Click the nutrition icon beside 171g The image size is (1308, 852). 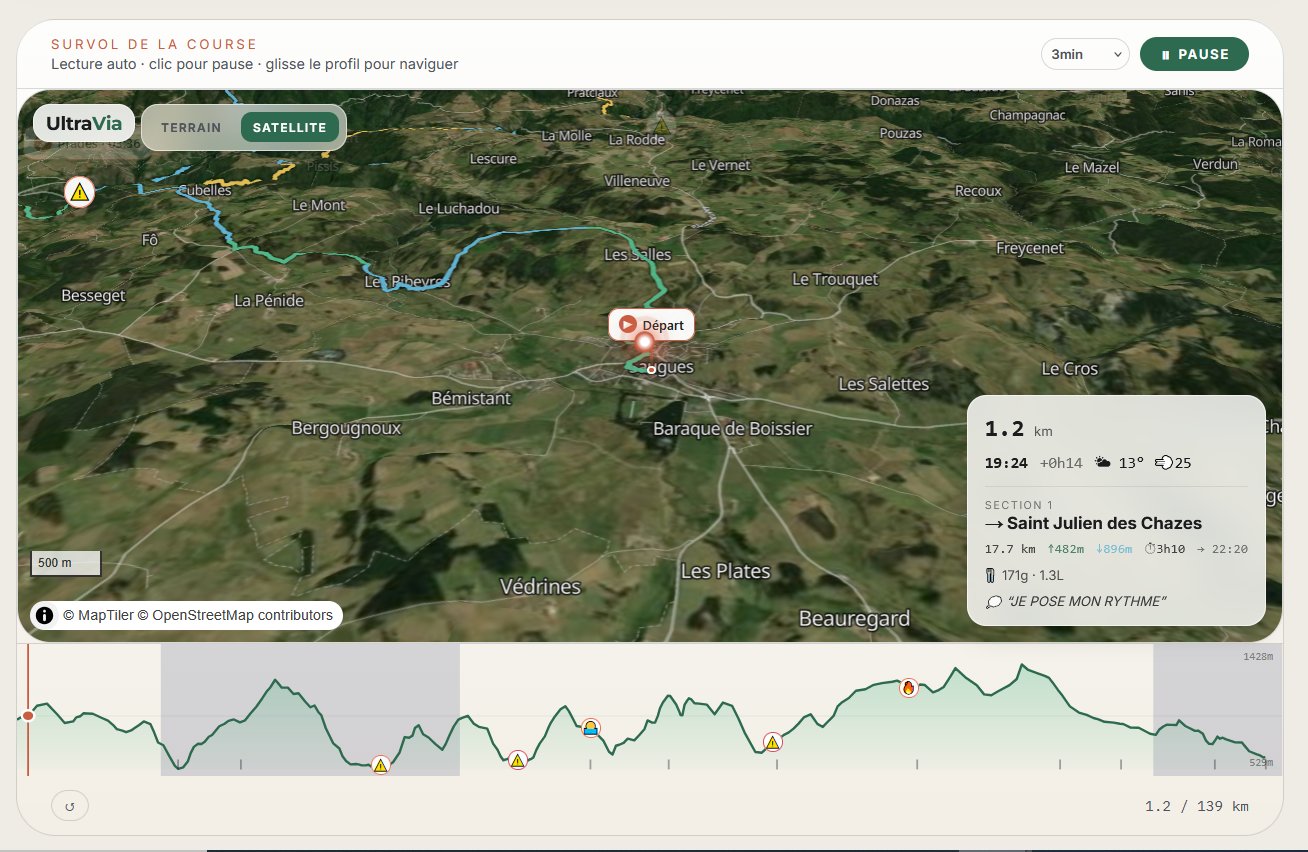coord(990,575)
